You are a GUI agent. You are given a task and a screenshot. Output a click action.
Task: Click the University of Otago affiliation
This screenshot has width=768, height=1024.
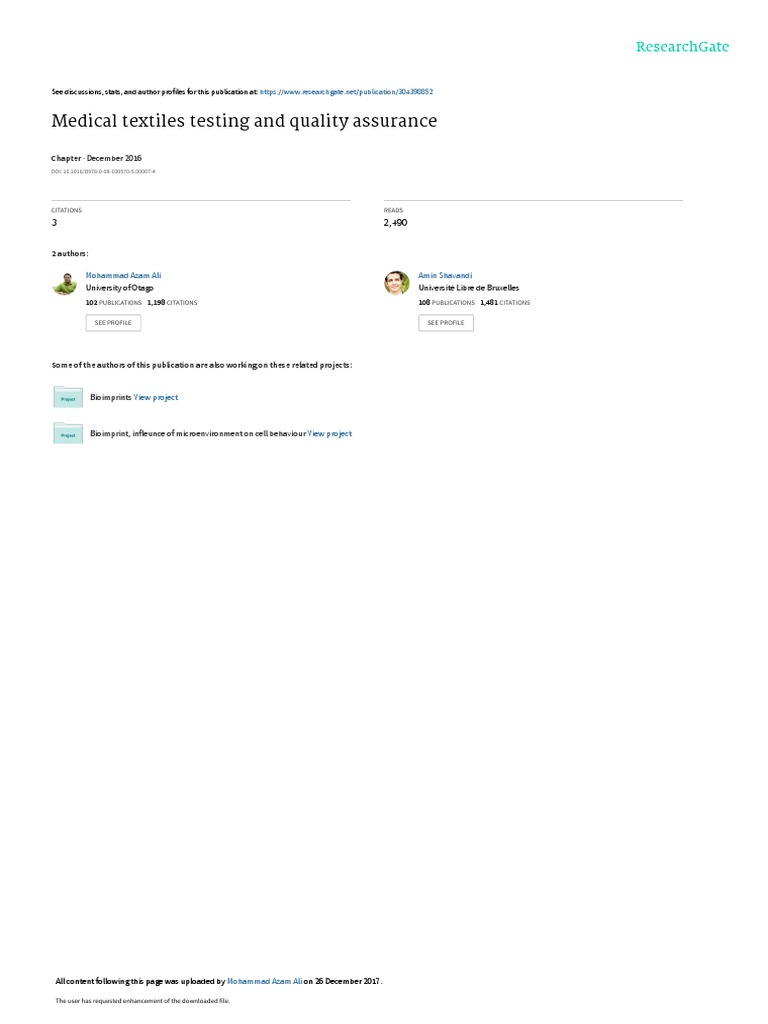(x=120, y=288)
